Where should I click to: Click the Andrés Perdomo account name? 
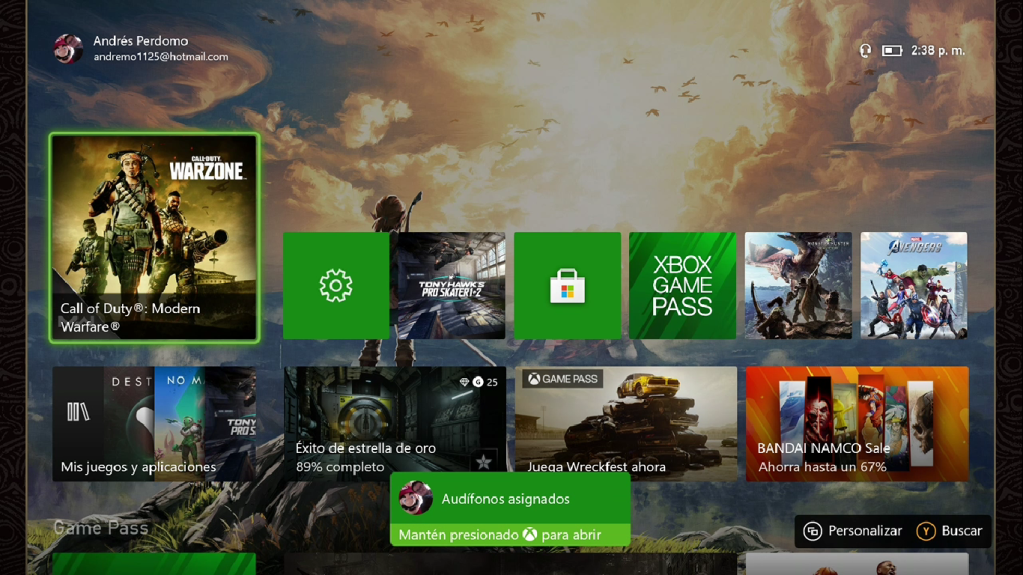click(x=141, y=41)
